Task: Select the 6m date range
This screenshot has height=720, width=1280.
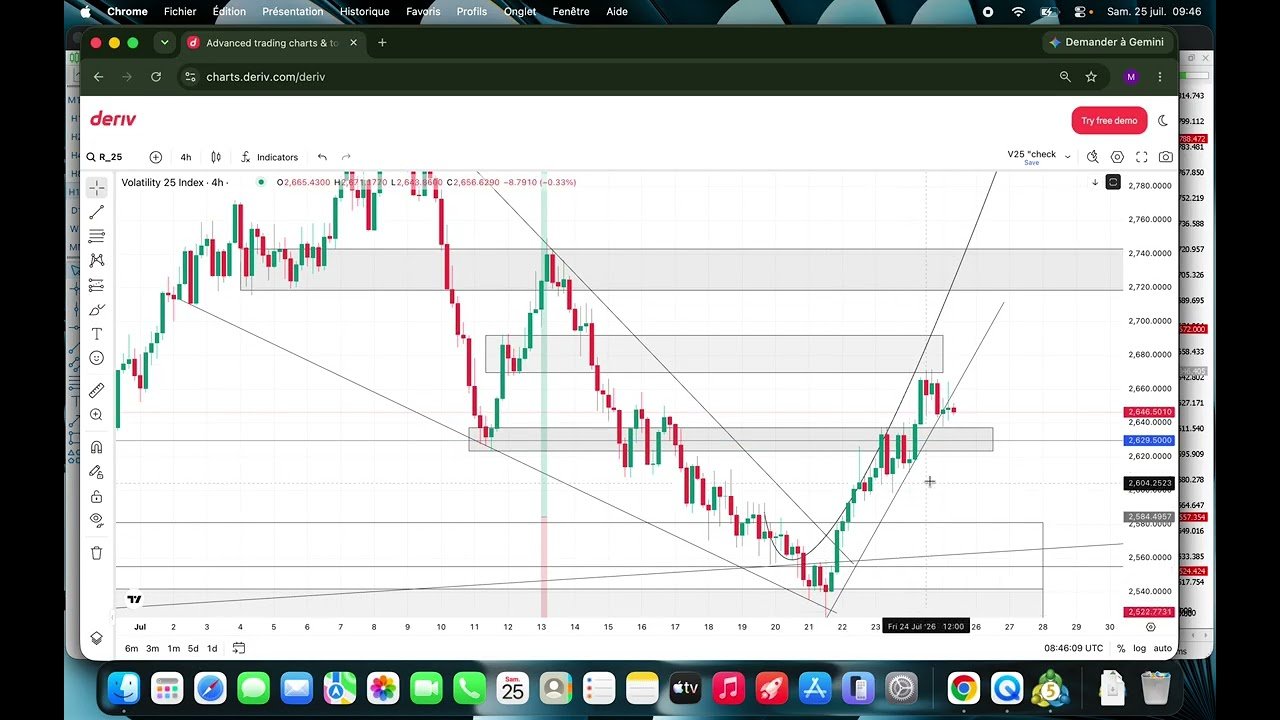Action: (x=132, y=648)
